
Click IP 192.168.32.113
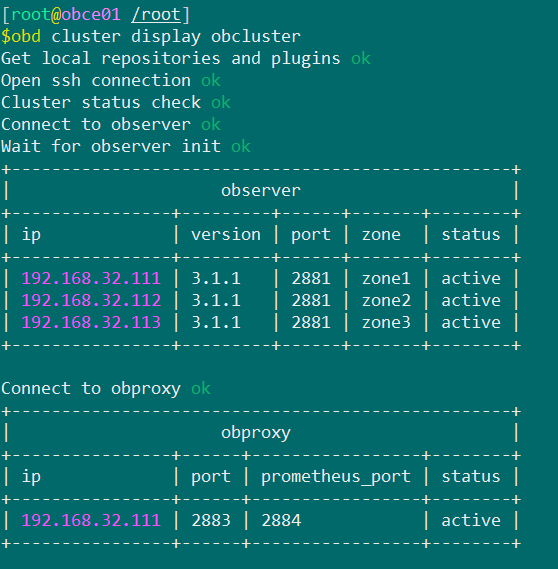(x=91, y=323)
